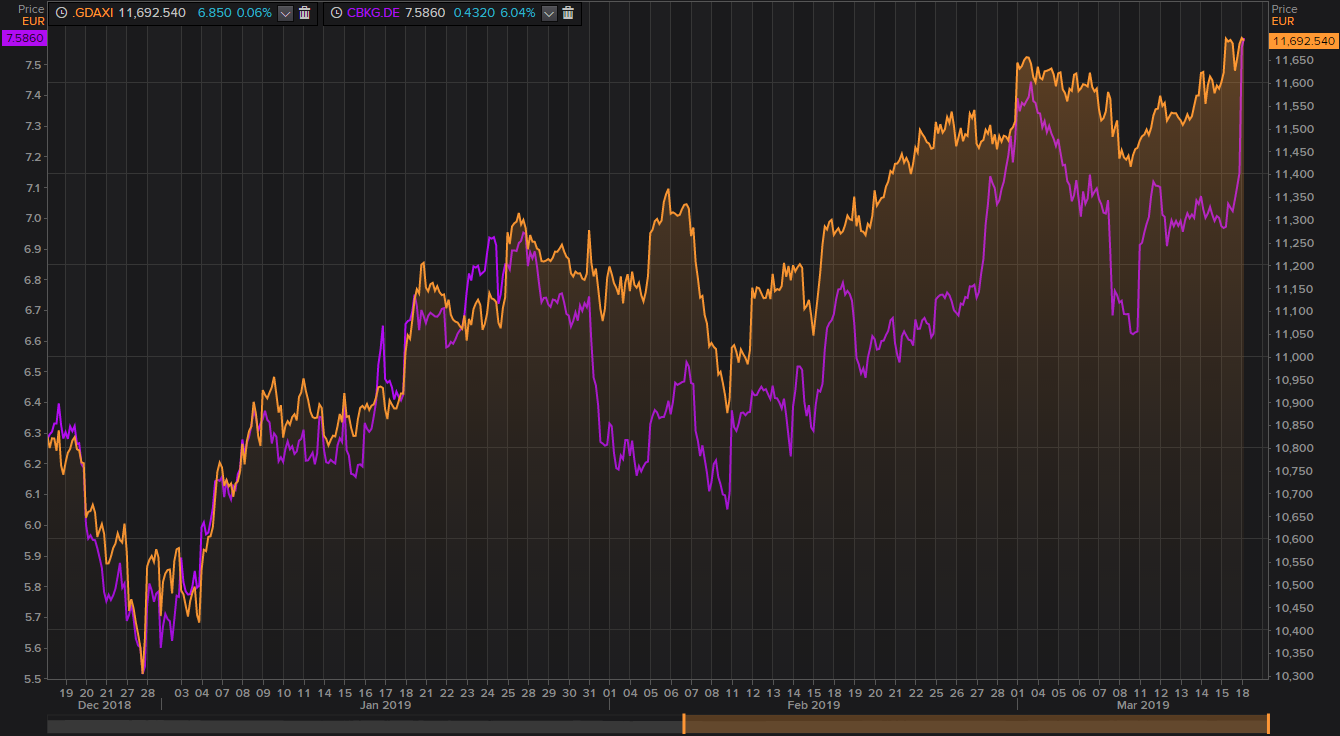This screenshot has width=1340, height=736.
Task: Click the .GDAXI percent change 0.06%
Action: tap(255, 13)
